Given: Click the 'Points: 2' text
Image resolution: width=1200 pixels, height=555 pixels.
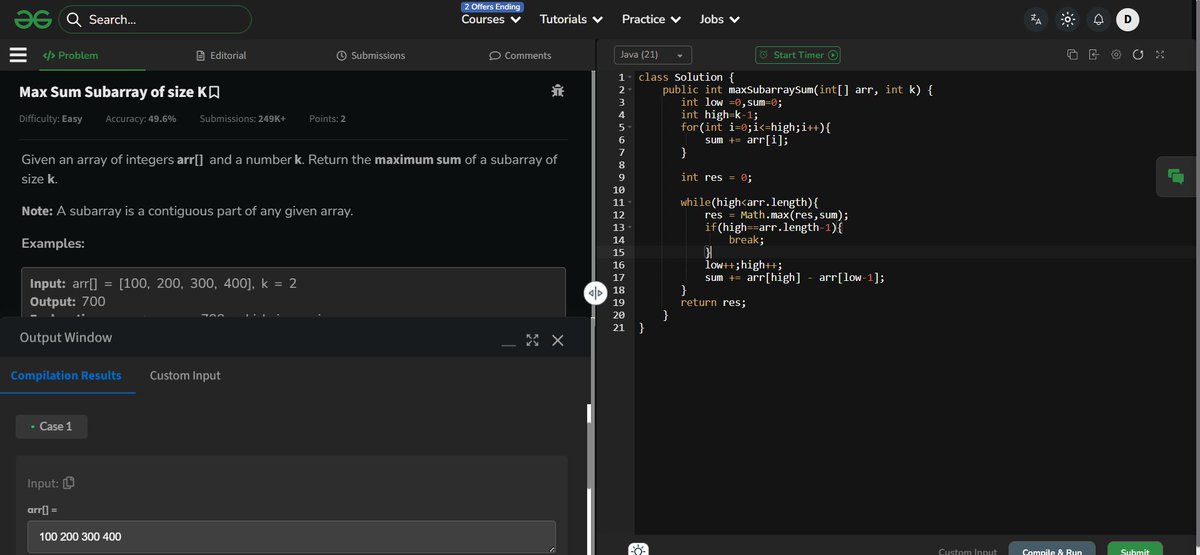Looking at the screenshot, I should (328, 119).
